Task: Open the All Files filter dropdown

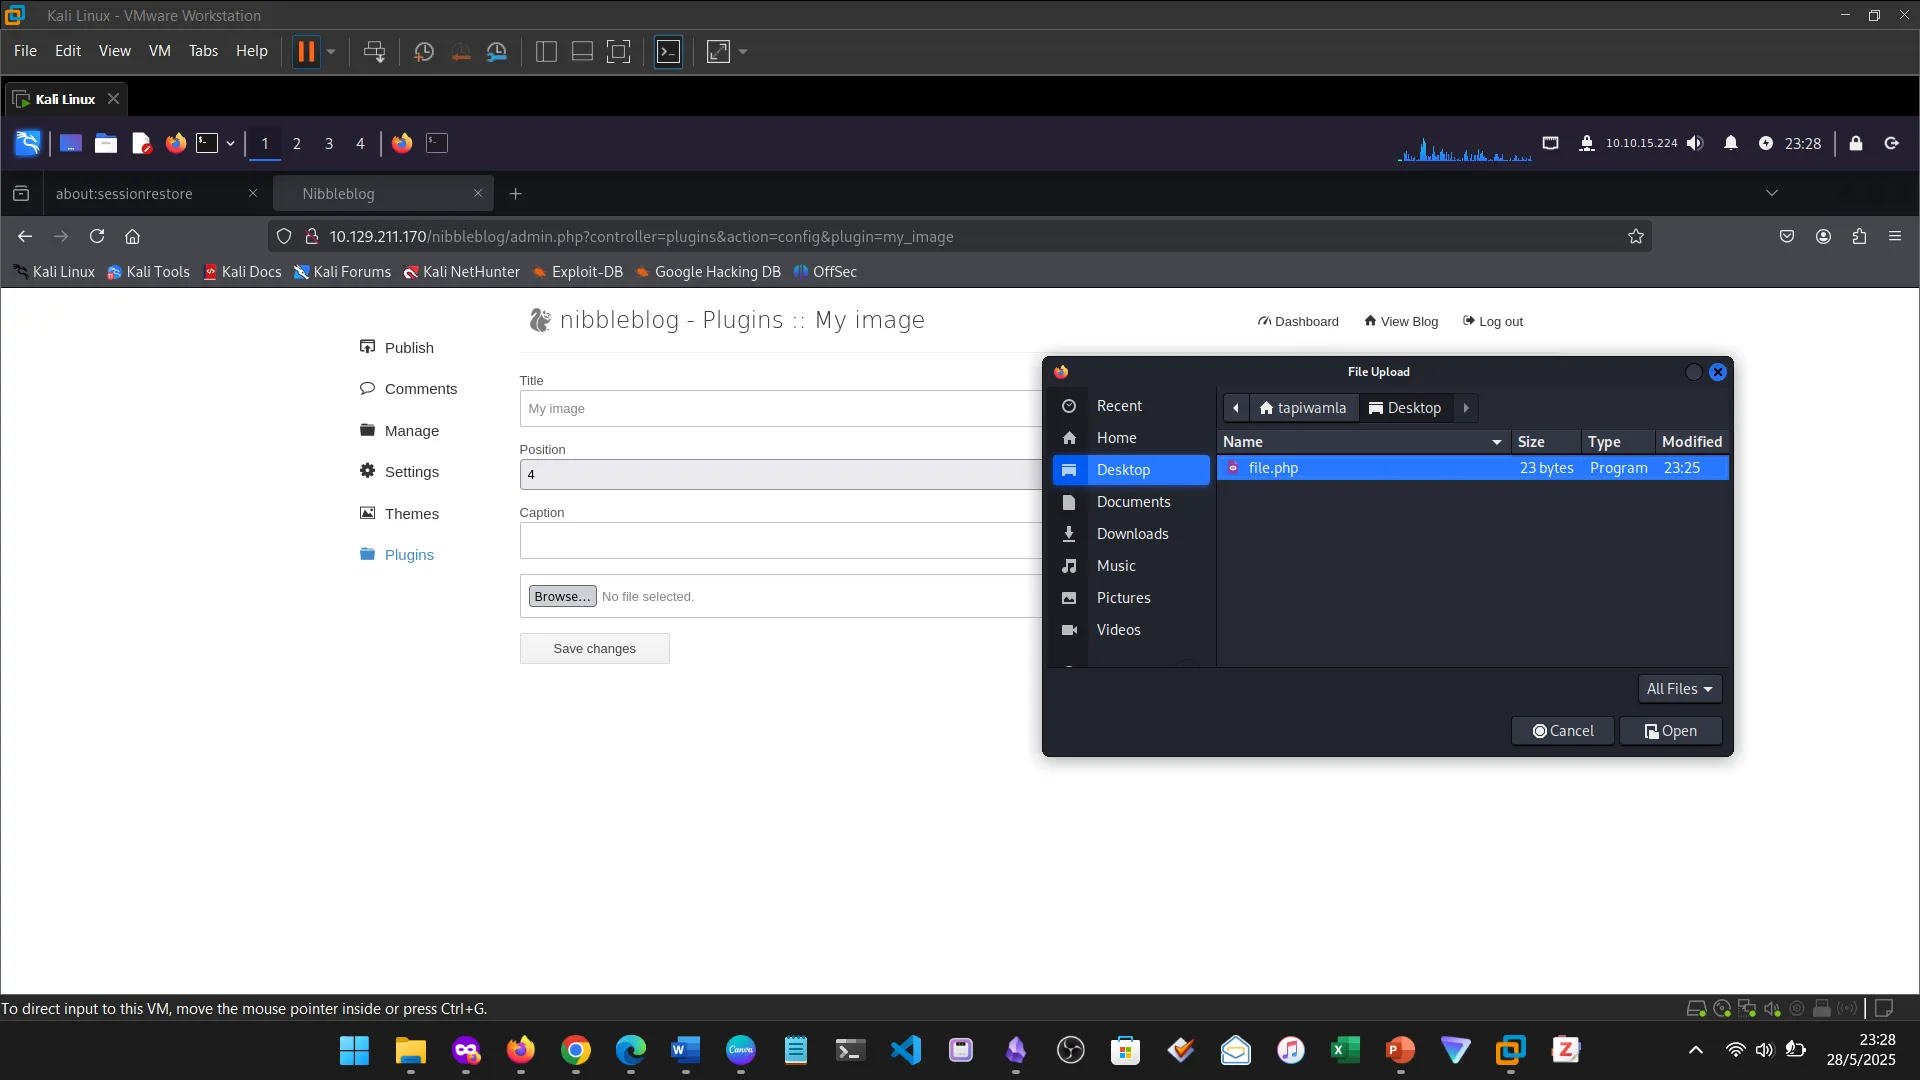Action: (1678, 688)
